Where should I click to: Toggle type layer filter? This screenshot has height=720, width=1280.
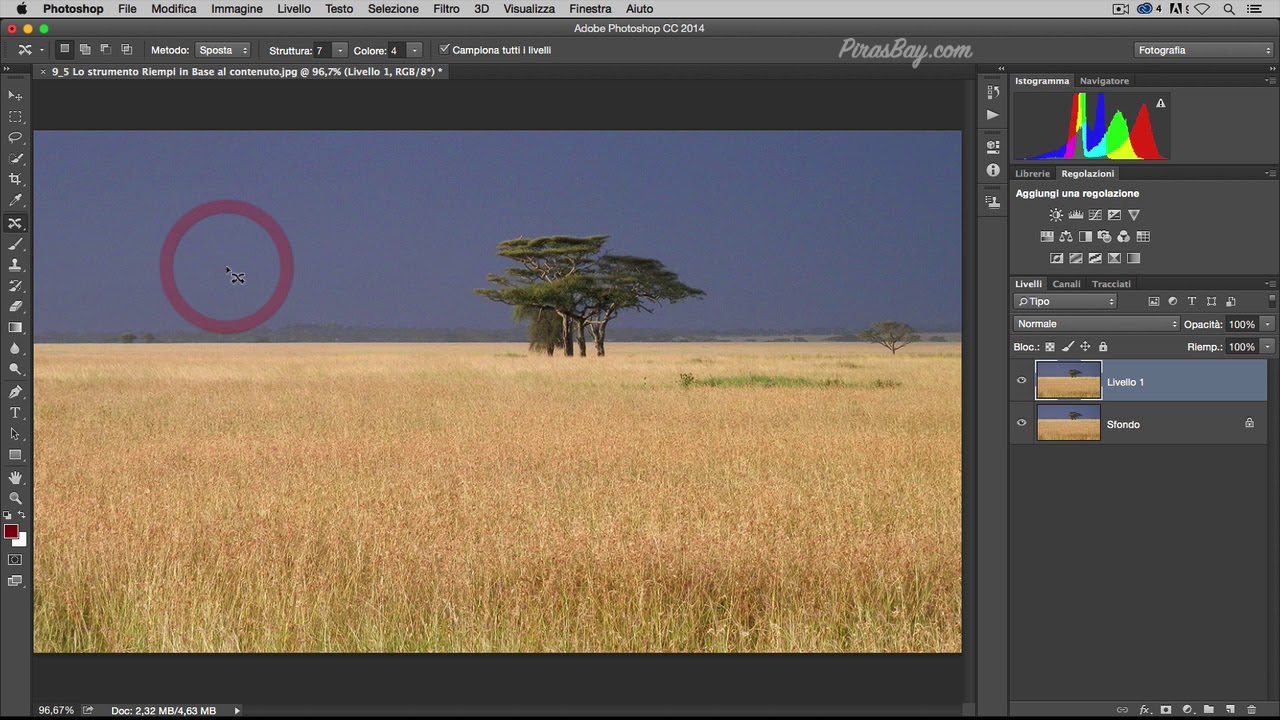(x=1191, y=301)
